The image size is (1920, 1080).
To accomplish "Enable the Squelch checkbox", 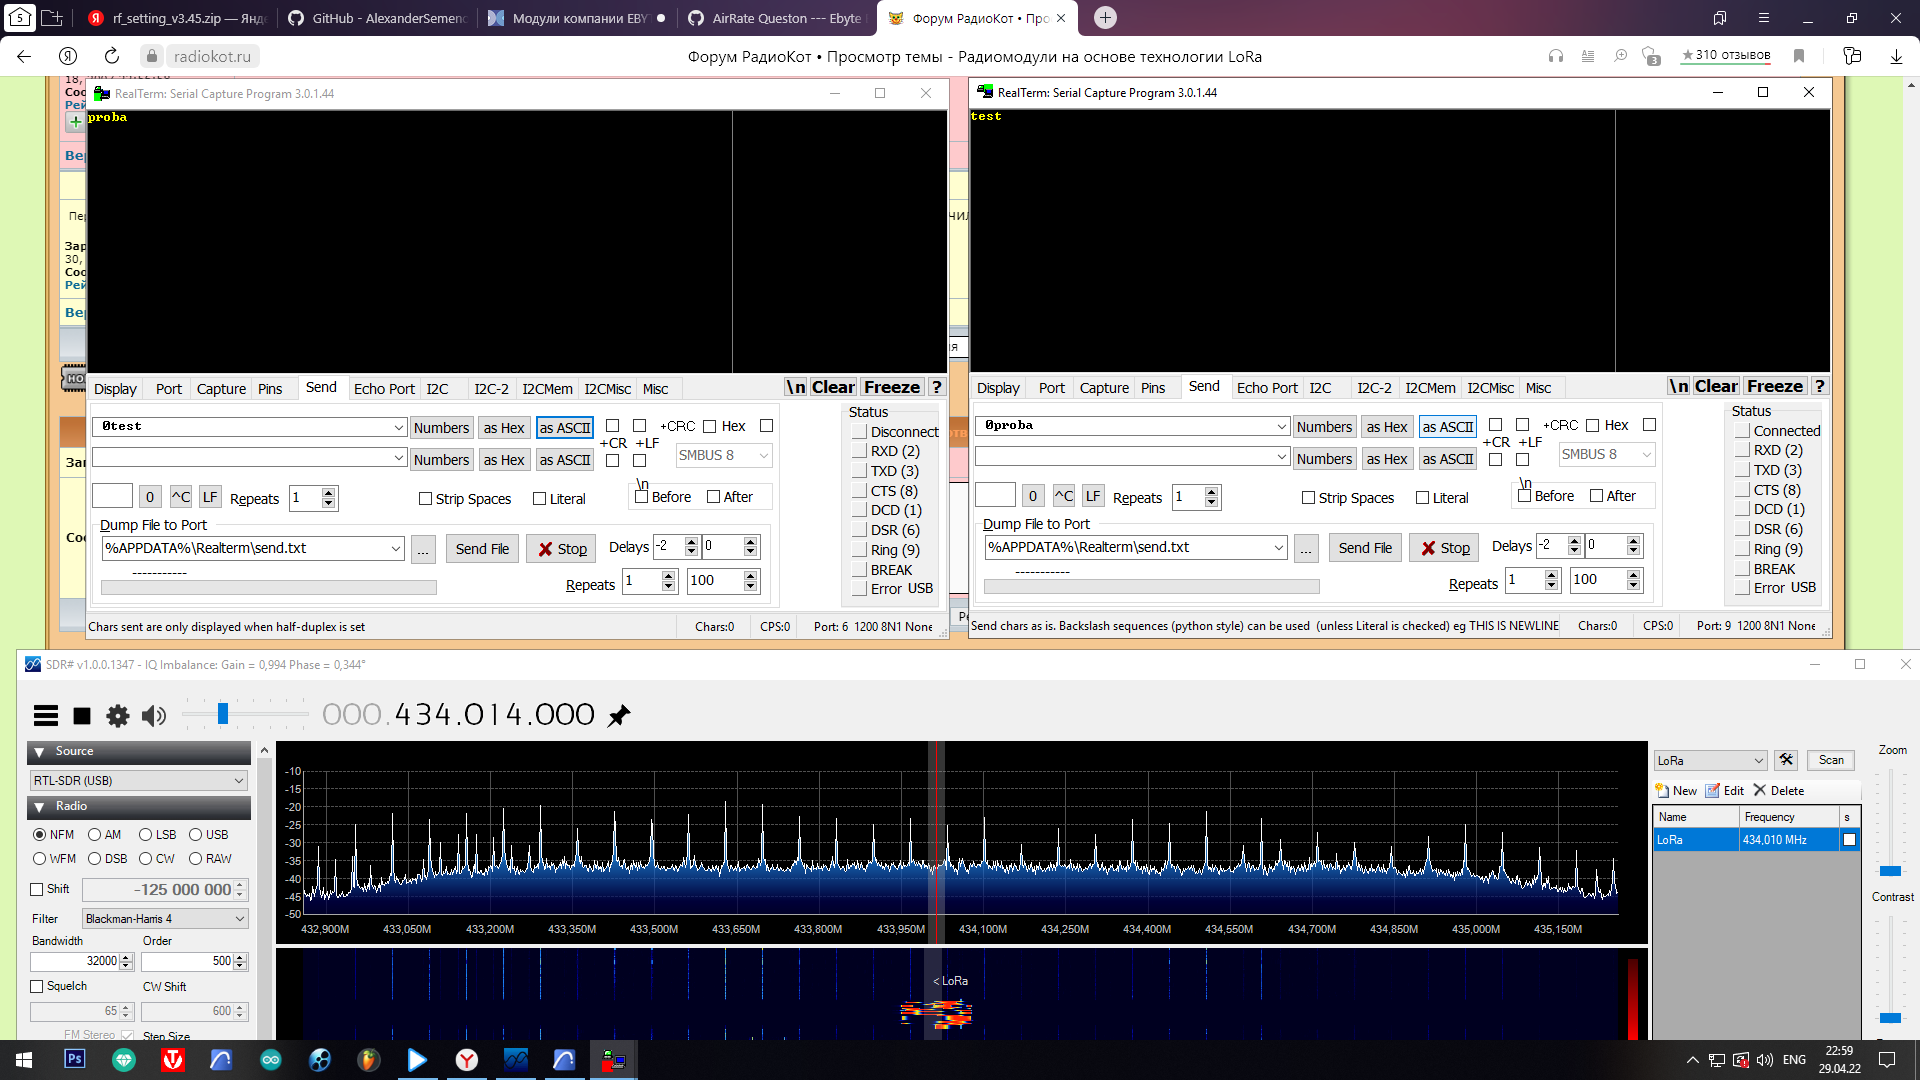I will pos(38,986).
